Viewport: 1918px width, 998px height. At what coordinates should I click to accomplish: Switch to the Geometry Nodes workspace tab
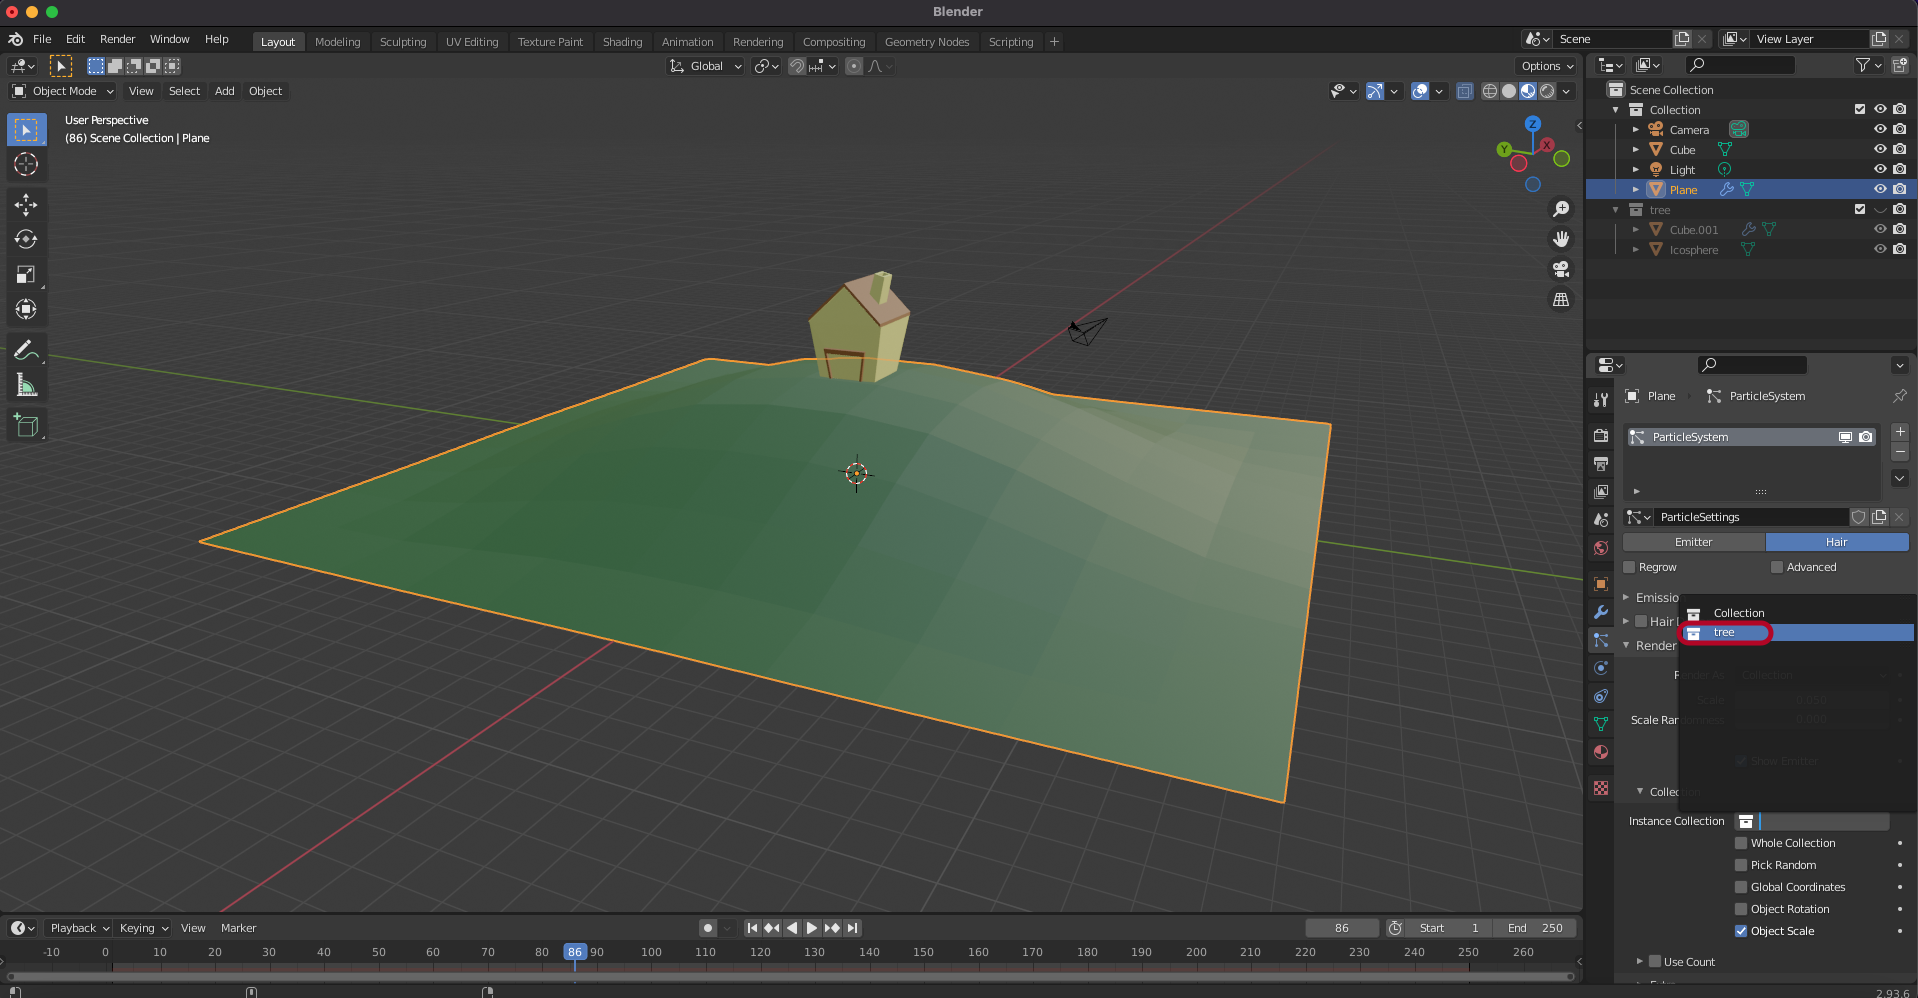tap(927, 42)
